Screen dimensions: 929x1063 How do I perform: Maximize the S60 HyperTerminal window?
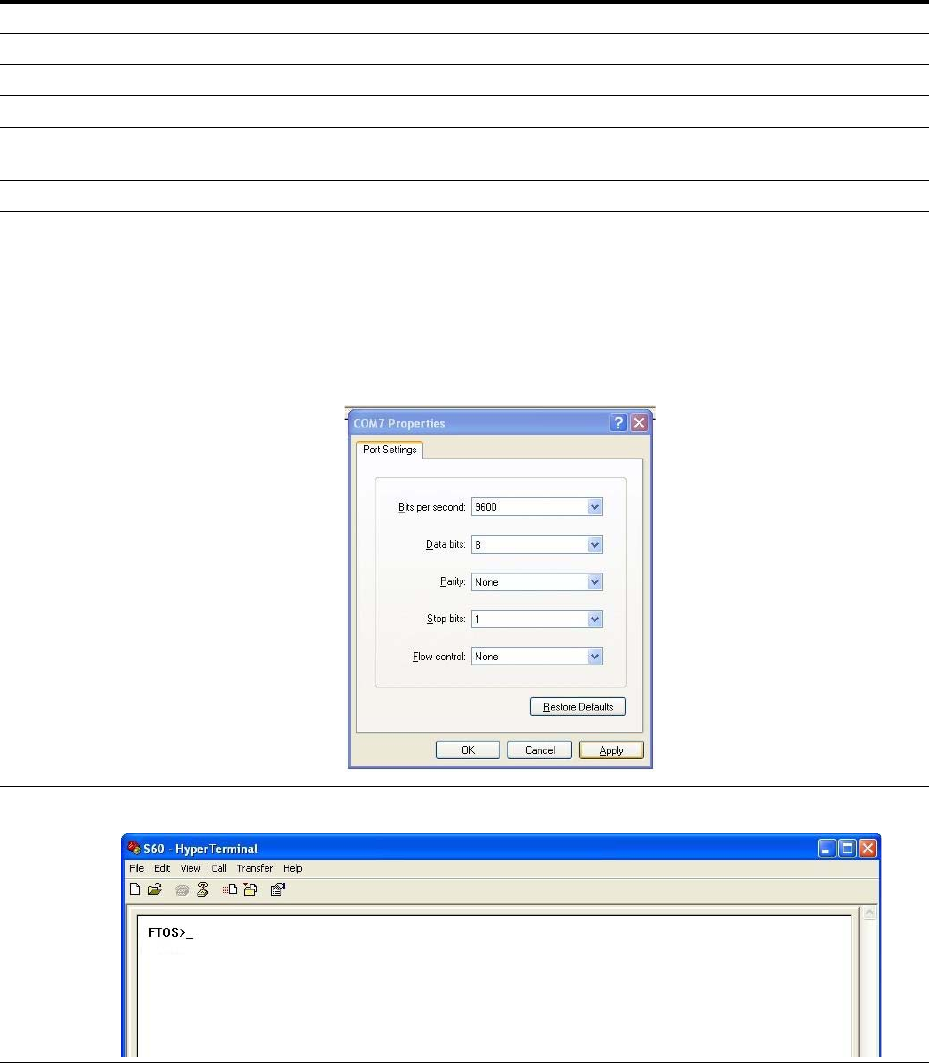[847, 848]
